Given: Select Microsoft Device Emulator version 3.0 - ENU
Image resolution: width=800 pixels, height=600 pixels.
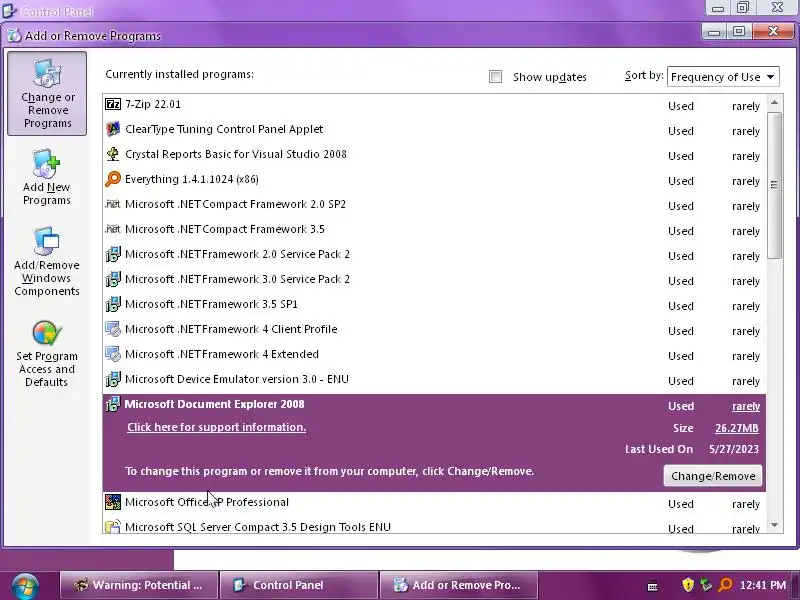Looking at the screenshot, I should (434, 380).
